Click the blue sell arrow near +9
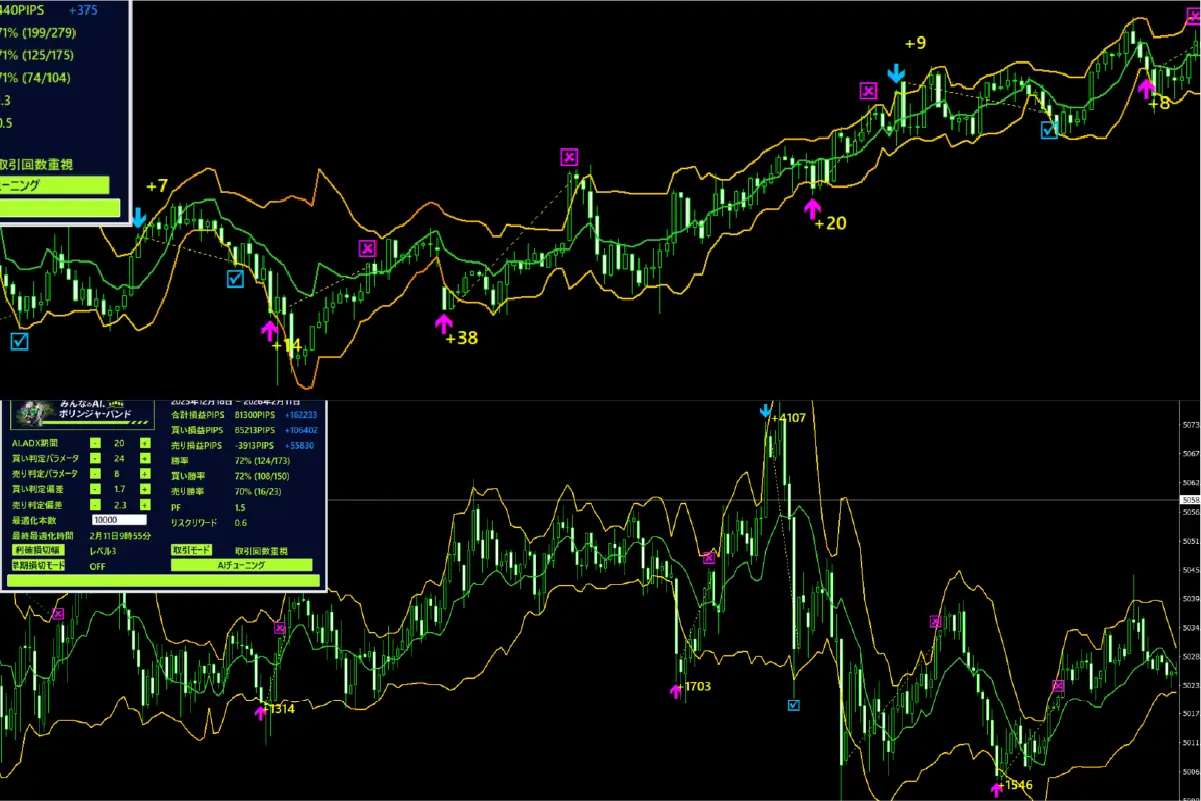 click(897, 74)
